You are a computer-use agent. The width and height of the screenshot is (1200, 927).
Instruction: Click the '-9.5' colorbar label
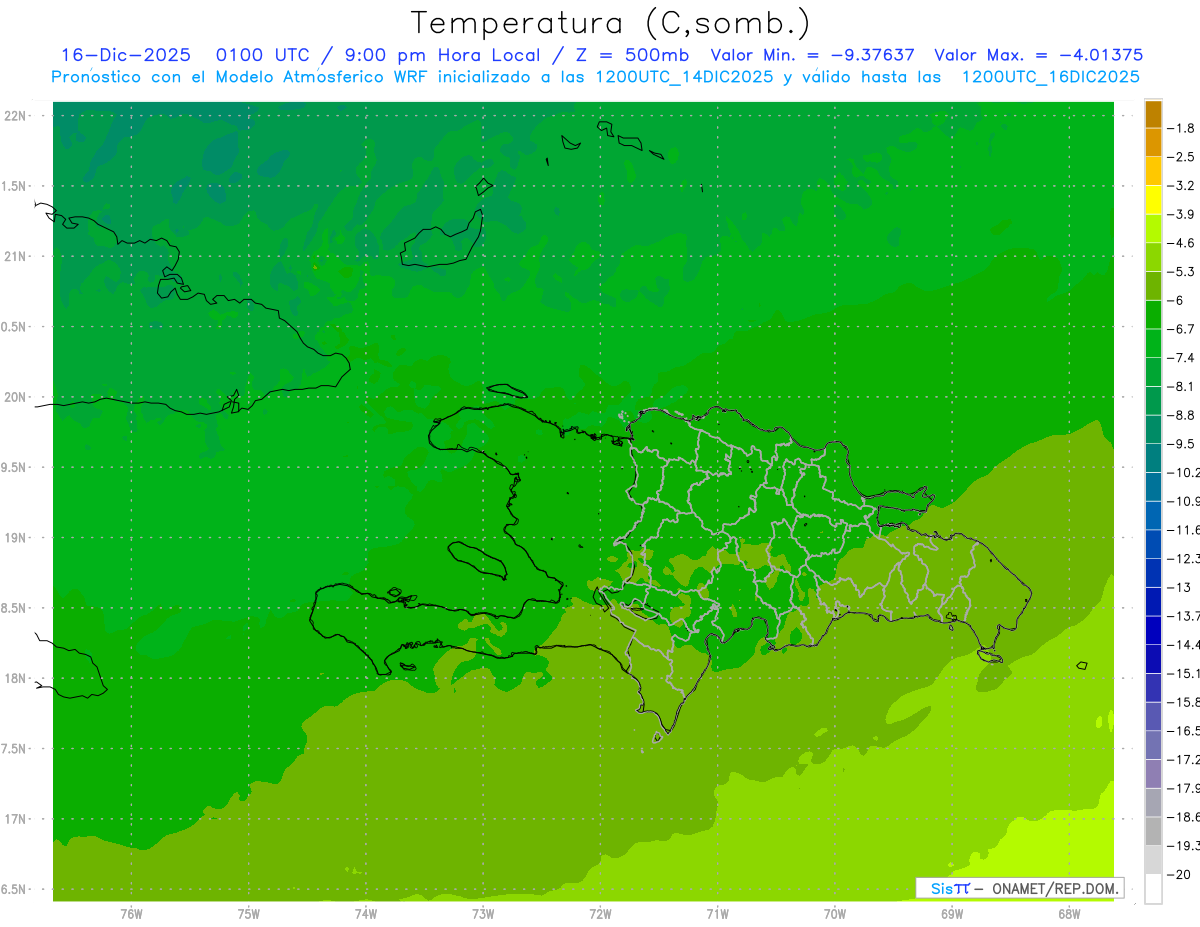tap(1182, 443)
